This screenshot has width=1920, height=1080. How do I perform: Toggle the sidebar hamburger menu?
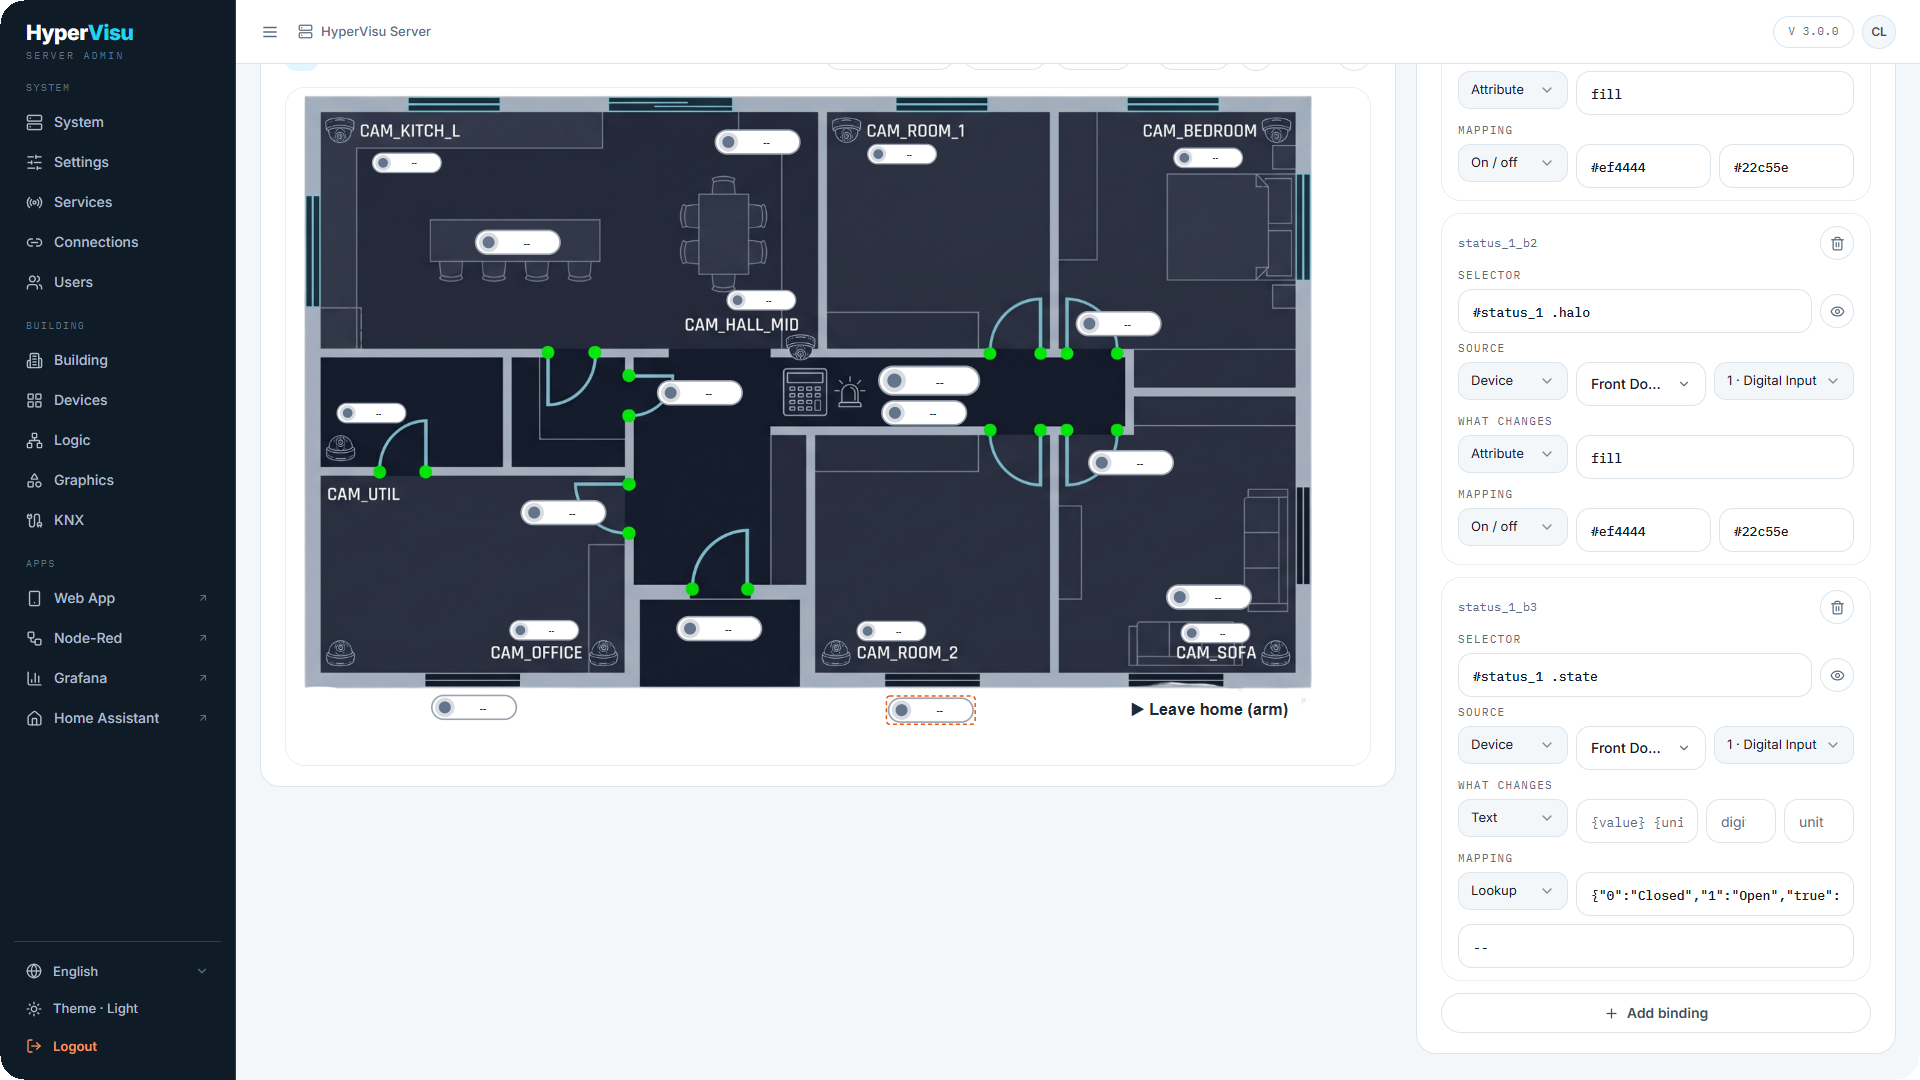click(270, 32)
